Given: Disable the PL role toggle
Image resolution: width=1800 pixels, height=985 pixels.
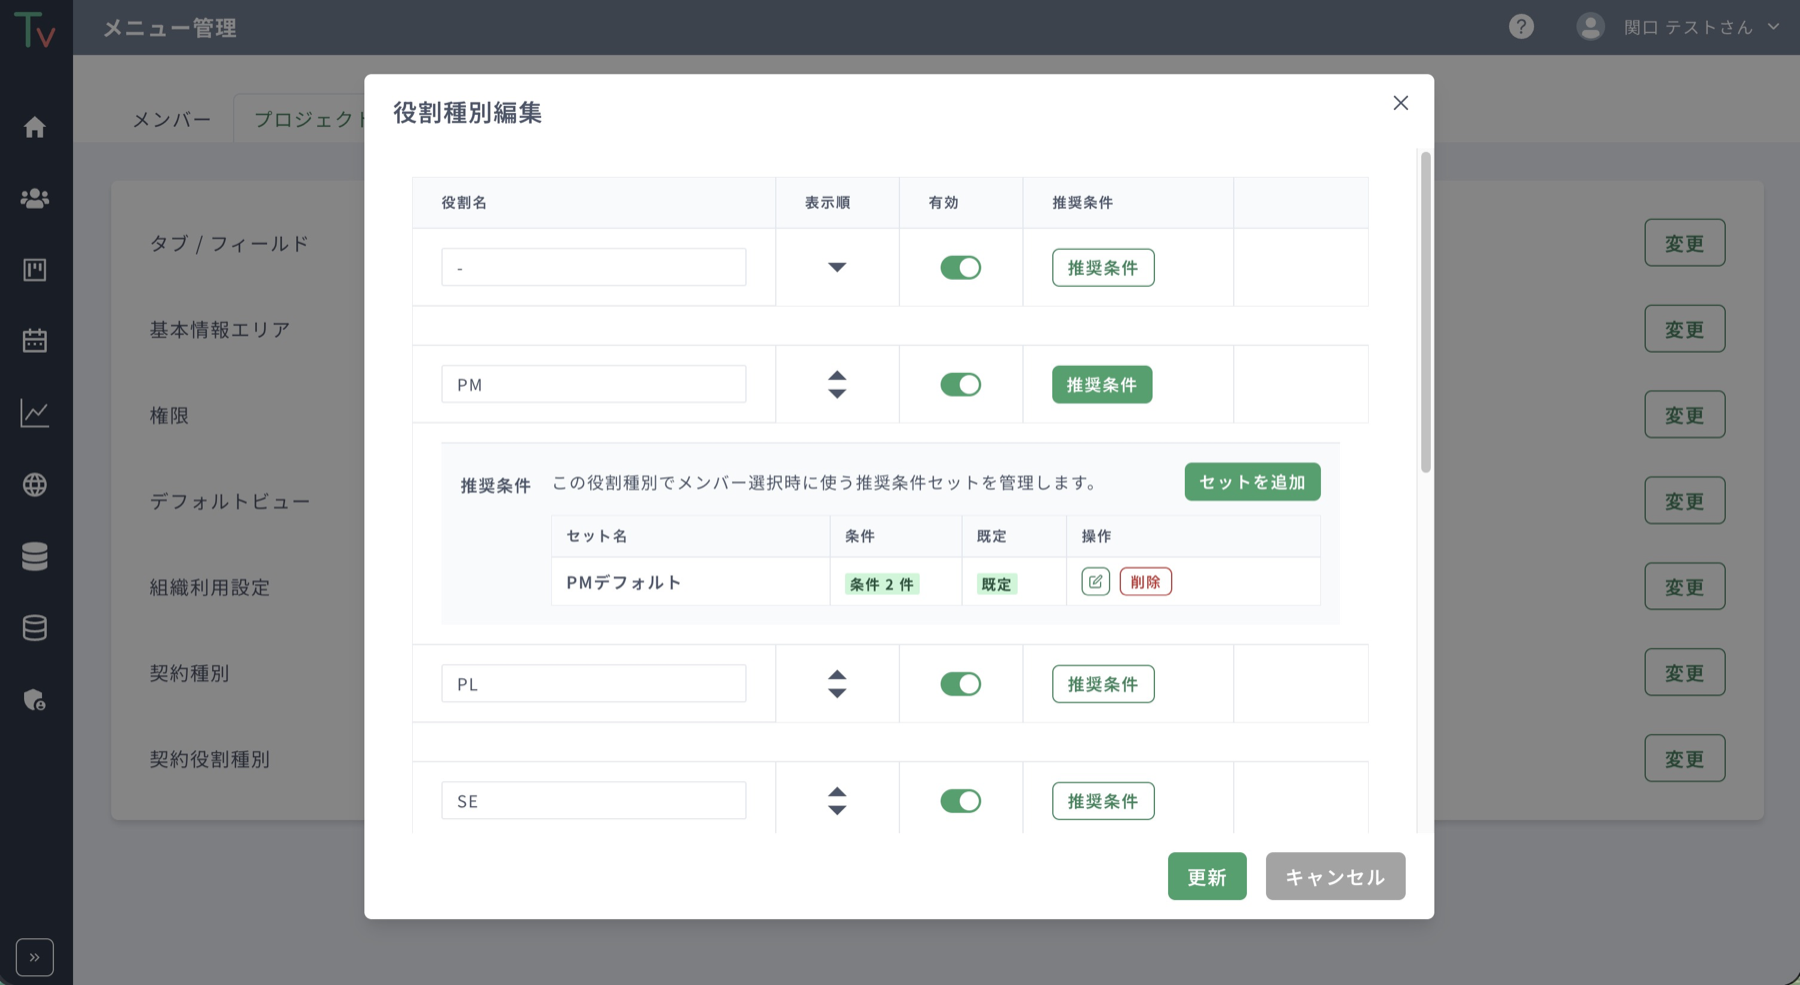Looking at the screenshot, I should tap(960, 684).
